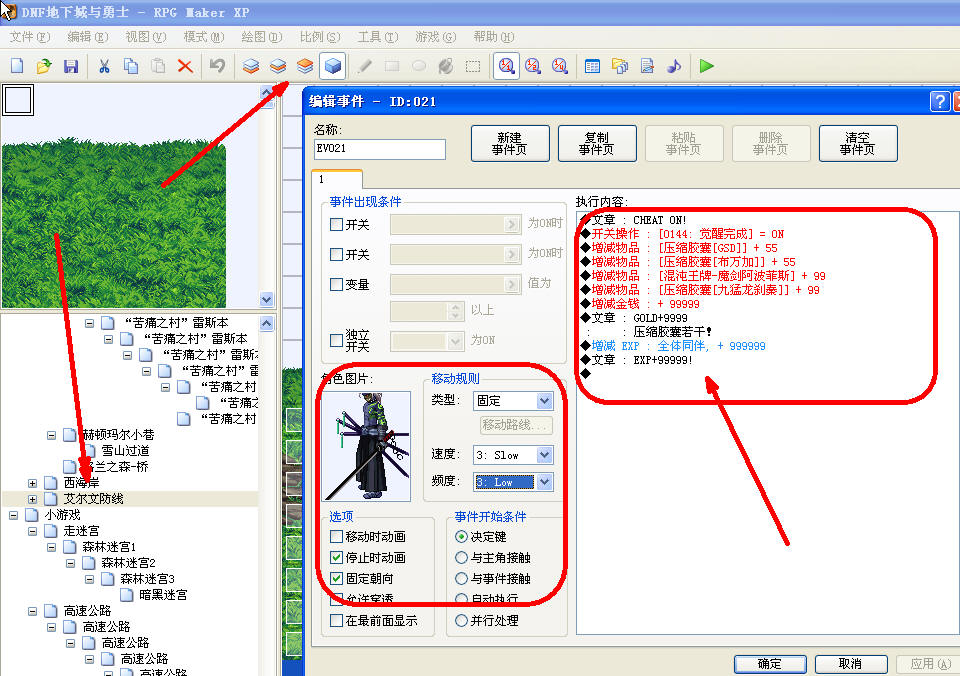Confirm the event with 确定 button
The width and height of the screenshot is (960, 676).
(770, 664)
